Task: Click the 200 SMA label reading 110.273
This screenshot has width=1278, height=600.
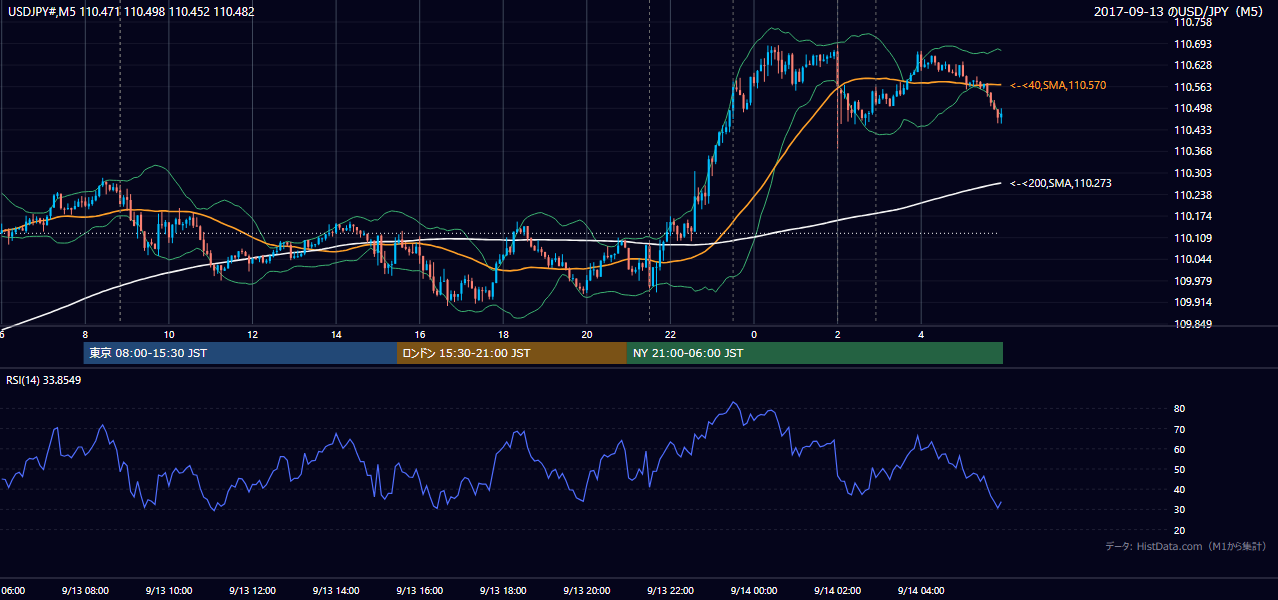Action: click(x=1060, y=183)
